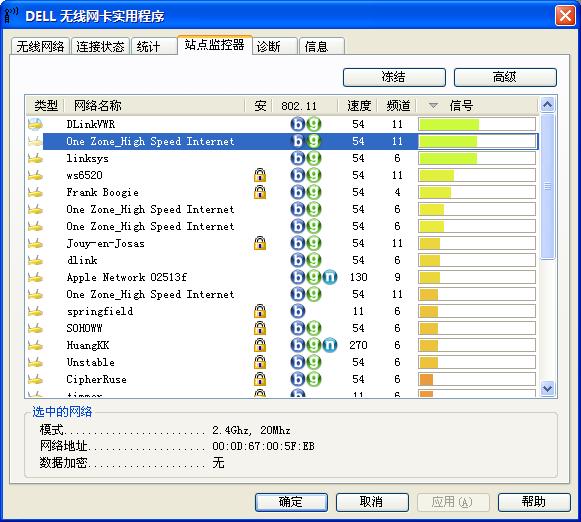The width and height of the screenshot is (581, 522).
Task: Open the 高级 settings button
Action: click(505, 77)
